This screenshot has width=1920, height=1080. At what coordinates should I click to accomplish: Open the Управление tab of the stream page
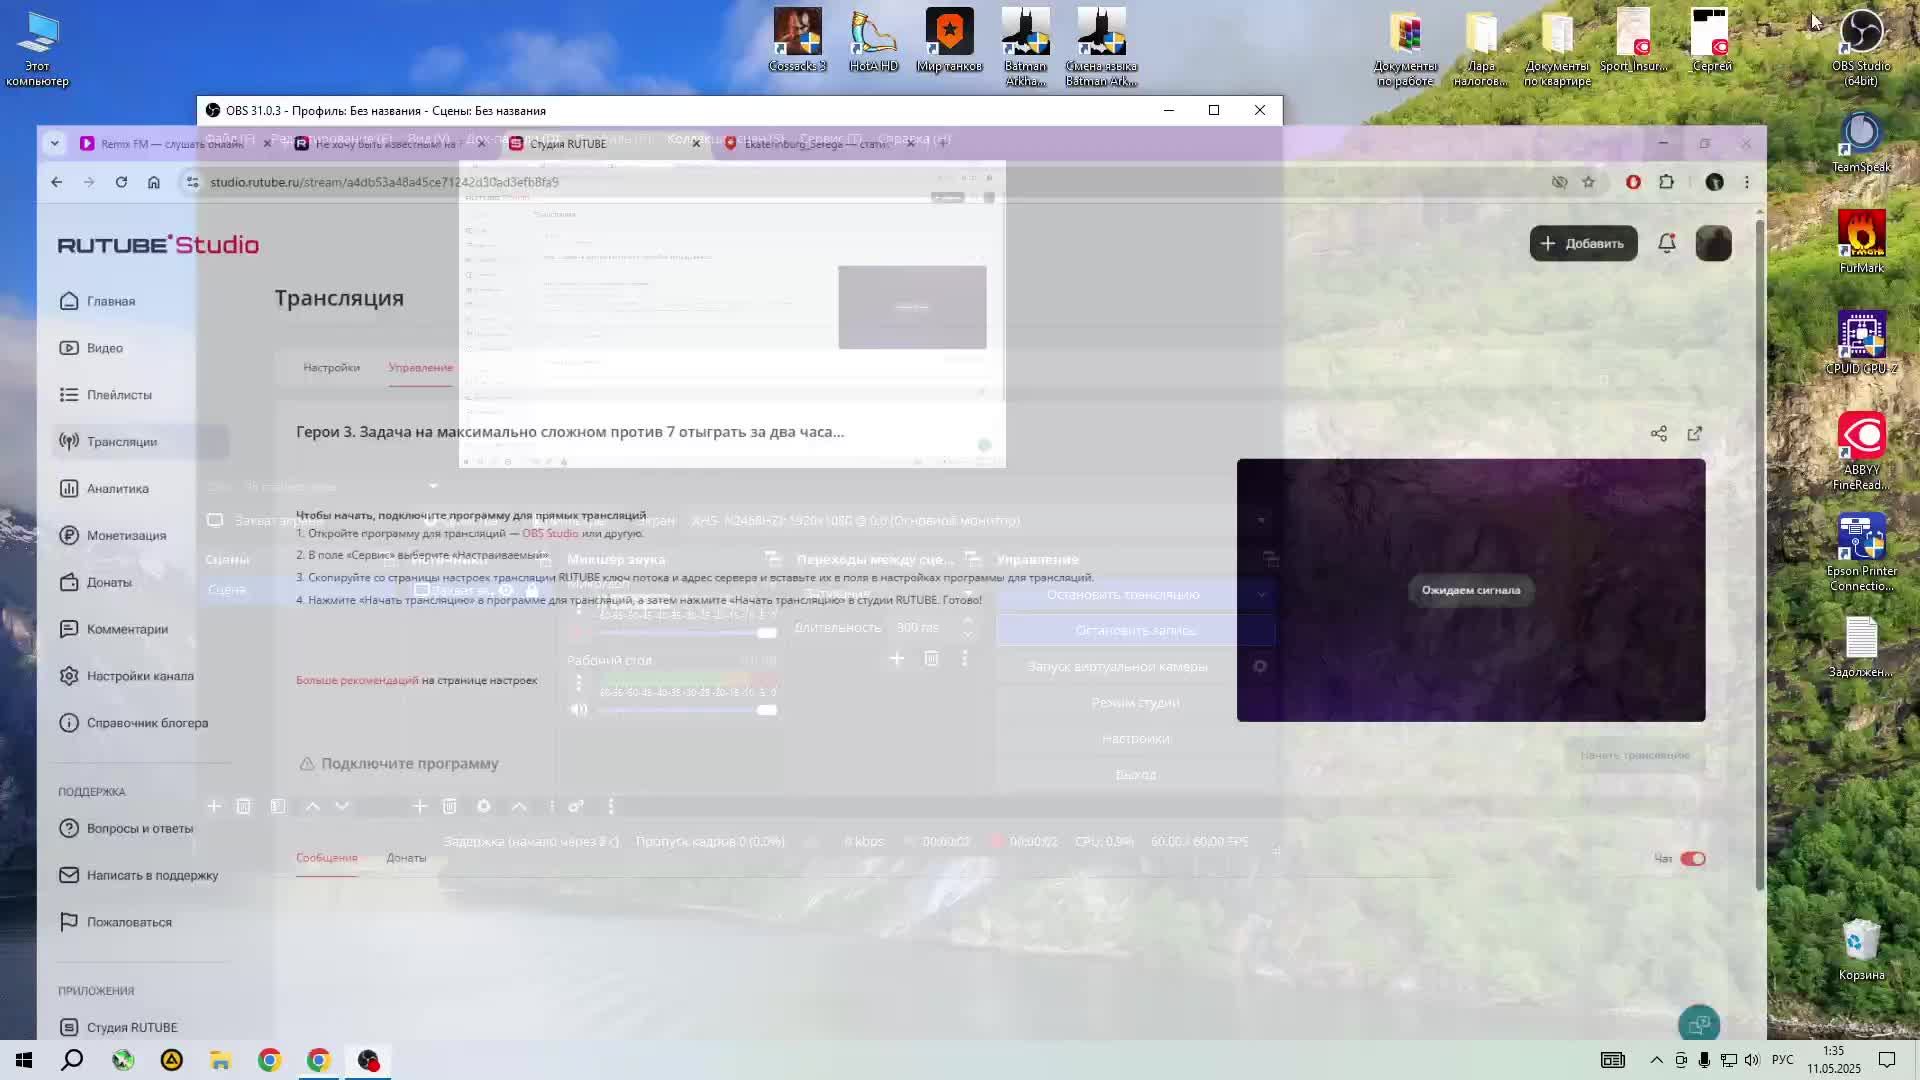pyautogui.click(x=420, y=367)
